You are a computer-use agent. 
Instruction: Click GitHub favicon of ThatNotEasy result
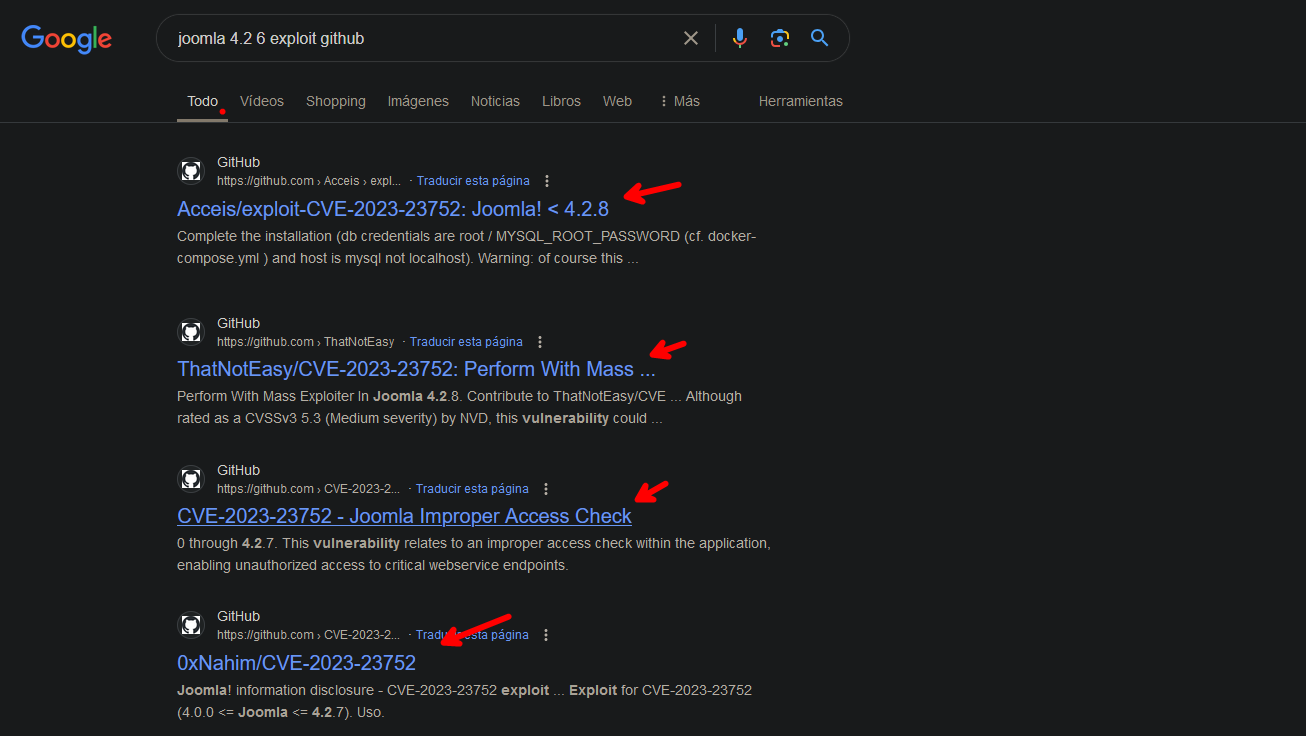pyautogui.click(x=191, y=332)
